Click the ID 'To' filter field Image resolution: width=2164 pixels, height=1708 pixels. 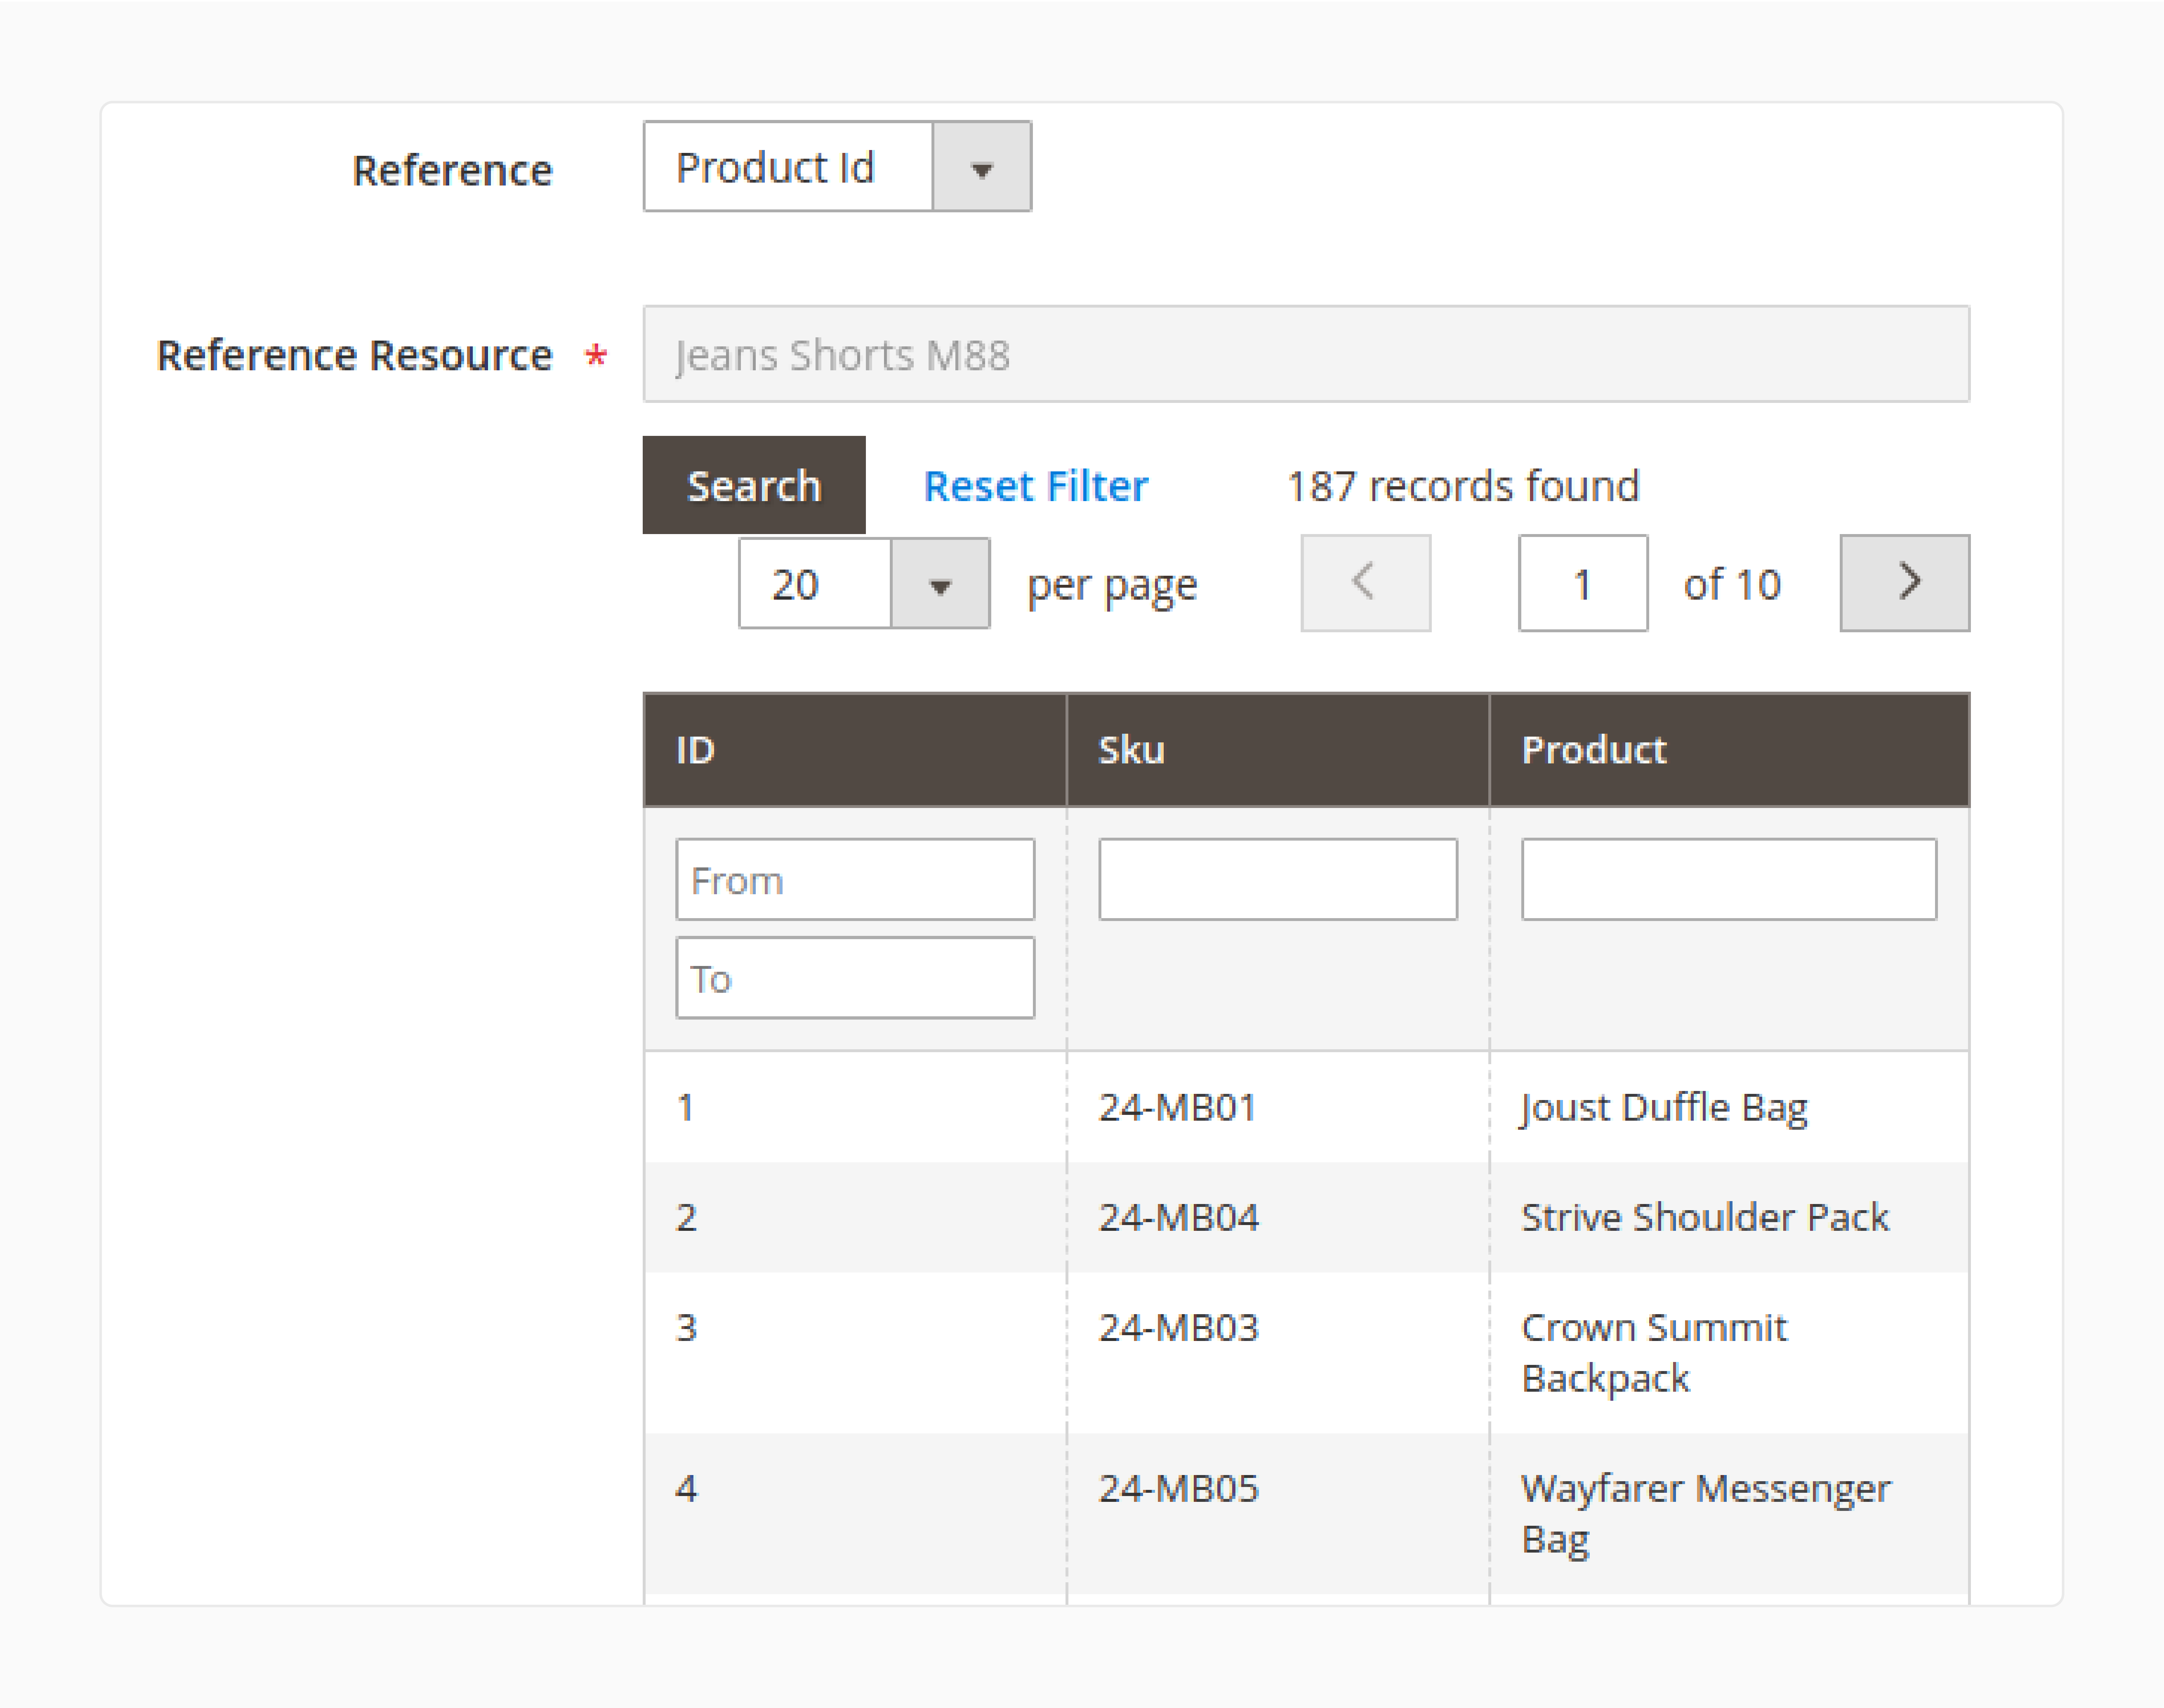pyautogui.click(x=855, y=978)
